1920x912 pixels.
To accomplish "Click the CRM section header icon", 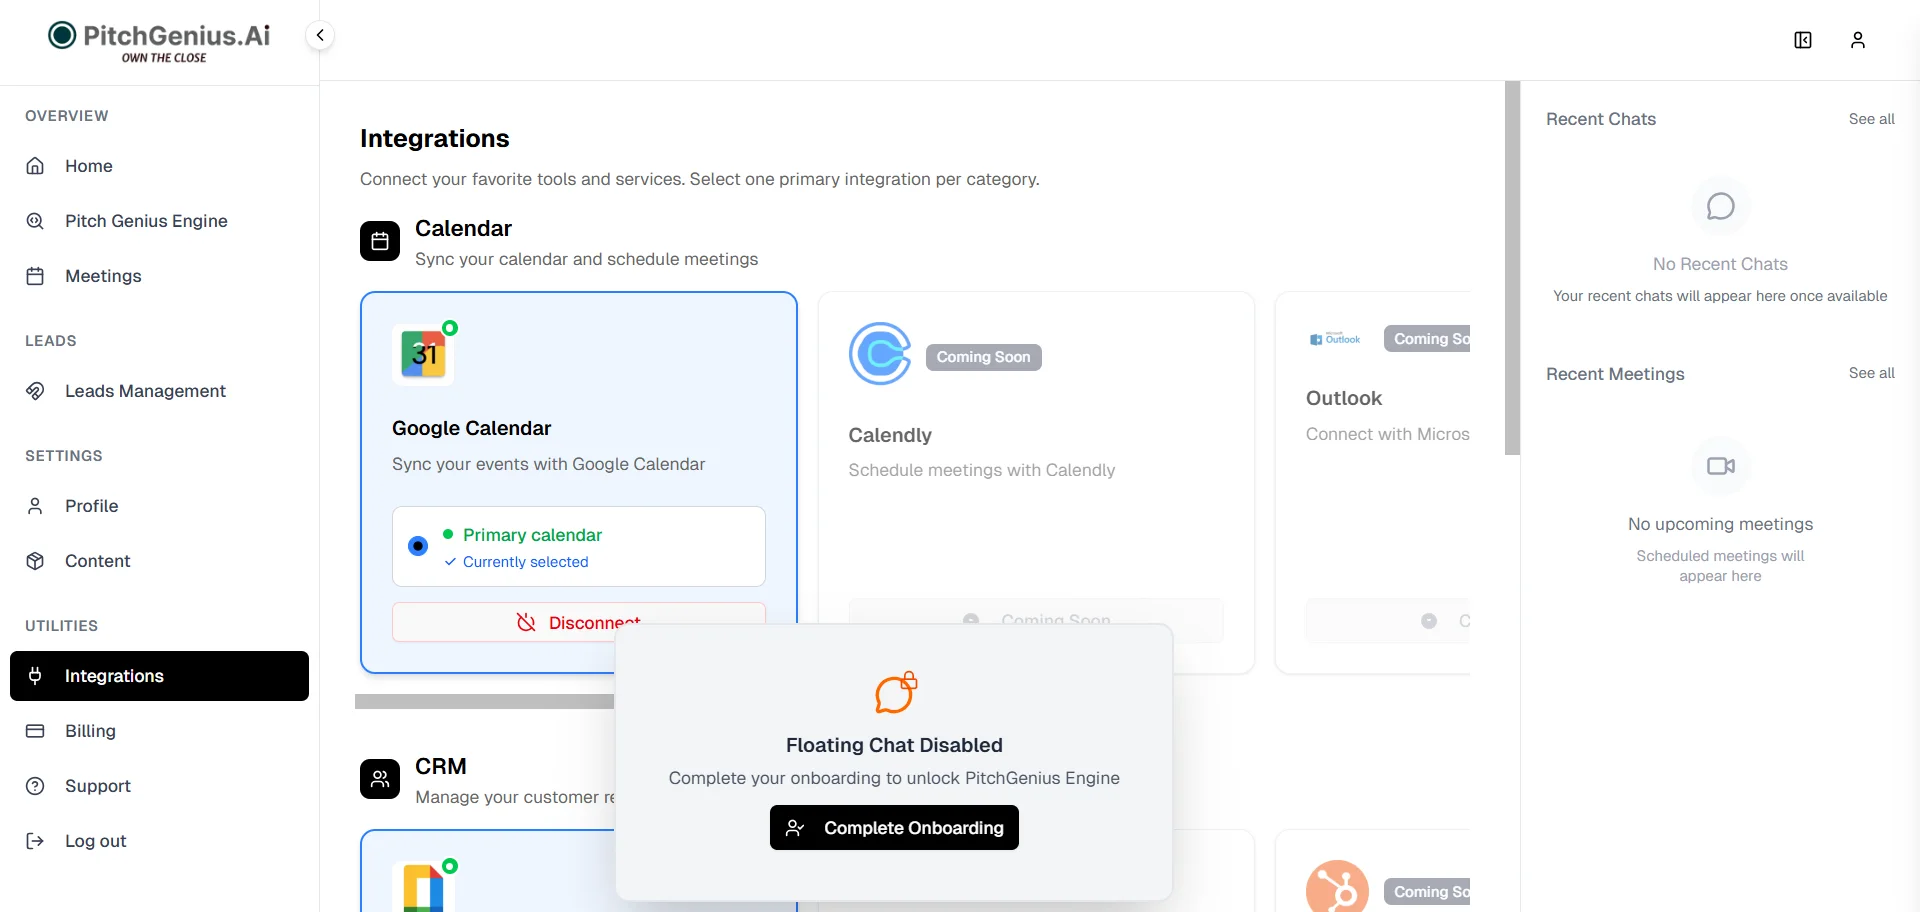I will 380,779.
